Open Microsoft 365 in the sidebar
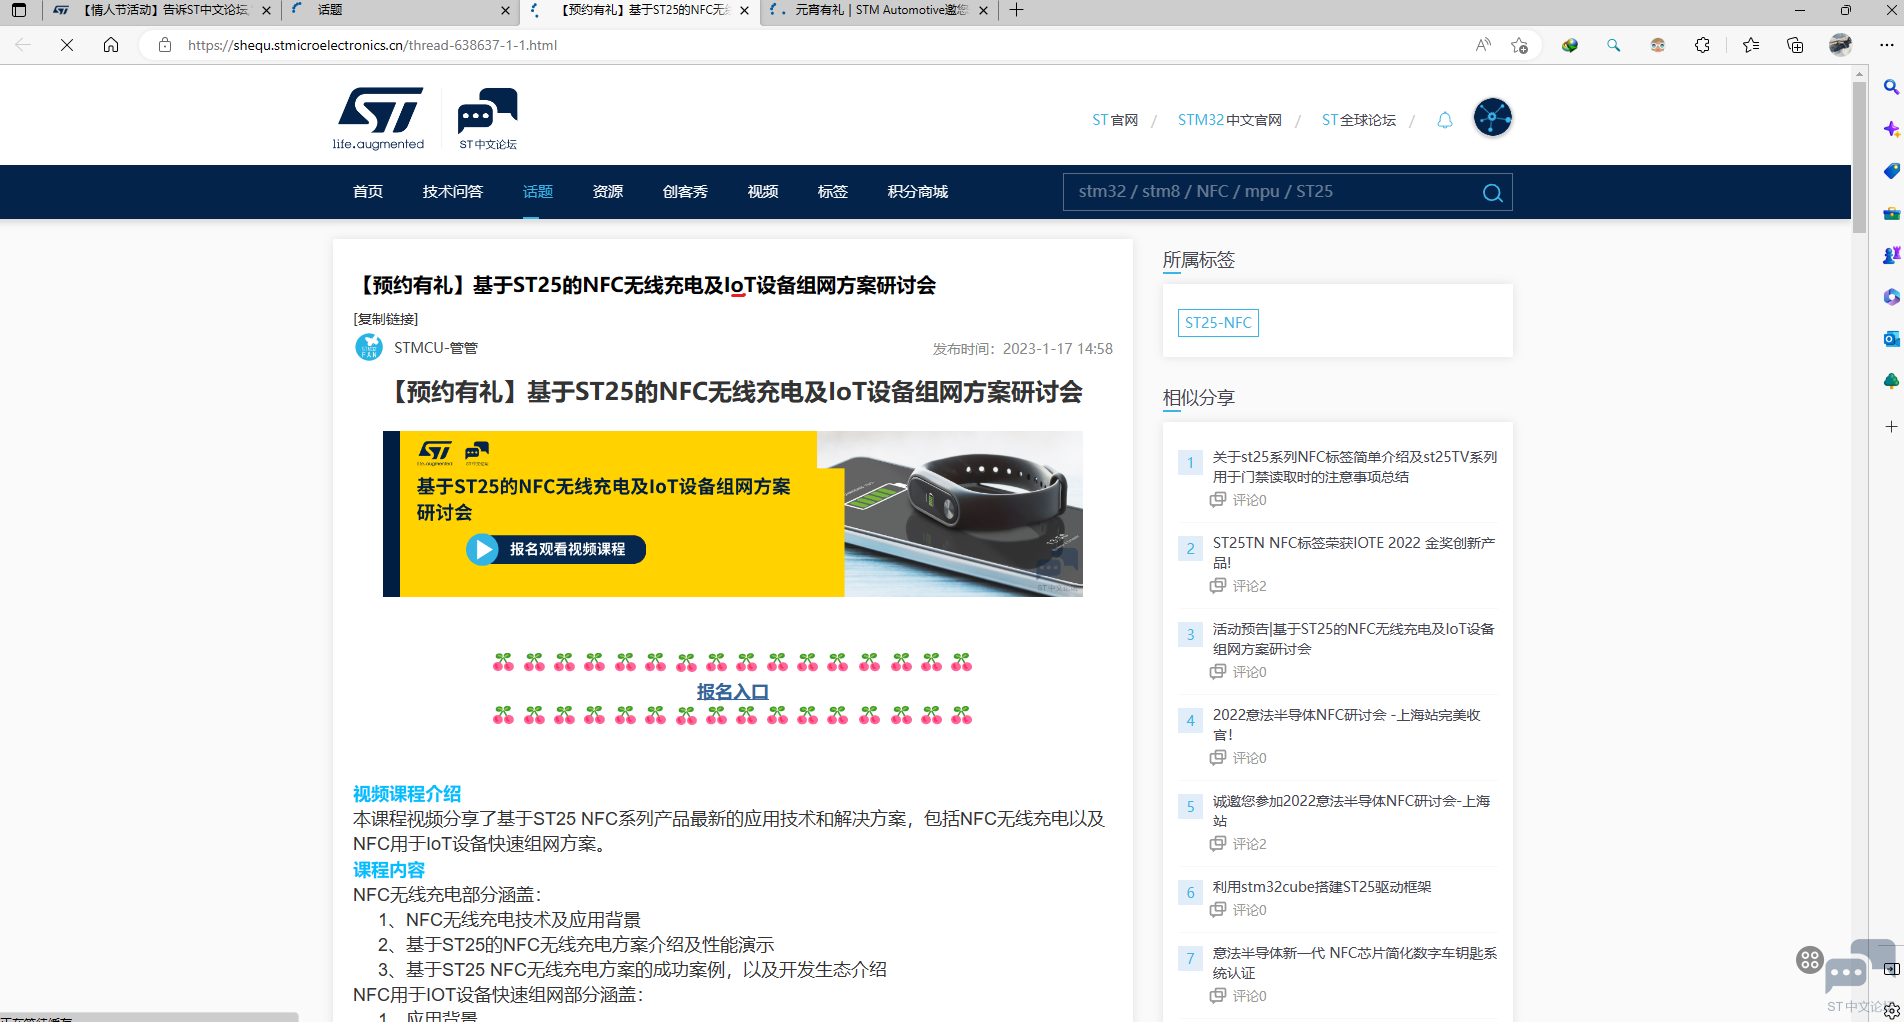Image resolution: width=1904 pixels, height=1022 pixels. point(1891,297)
